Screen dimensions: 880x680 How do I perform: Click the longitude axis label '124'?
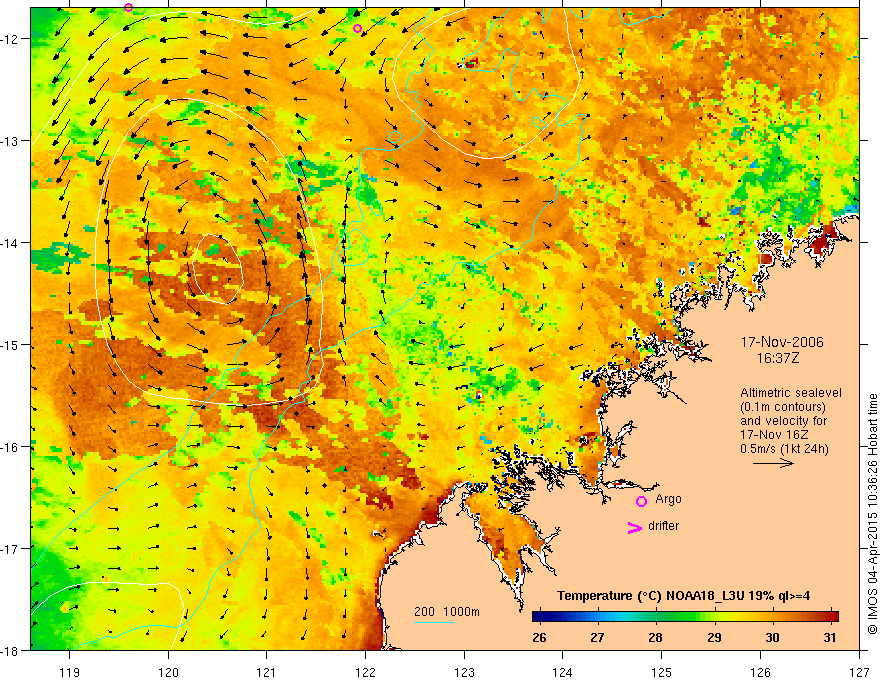click(x=562, y=672)
